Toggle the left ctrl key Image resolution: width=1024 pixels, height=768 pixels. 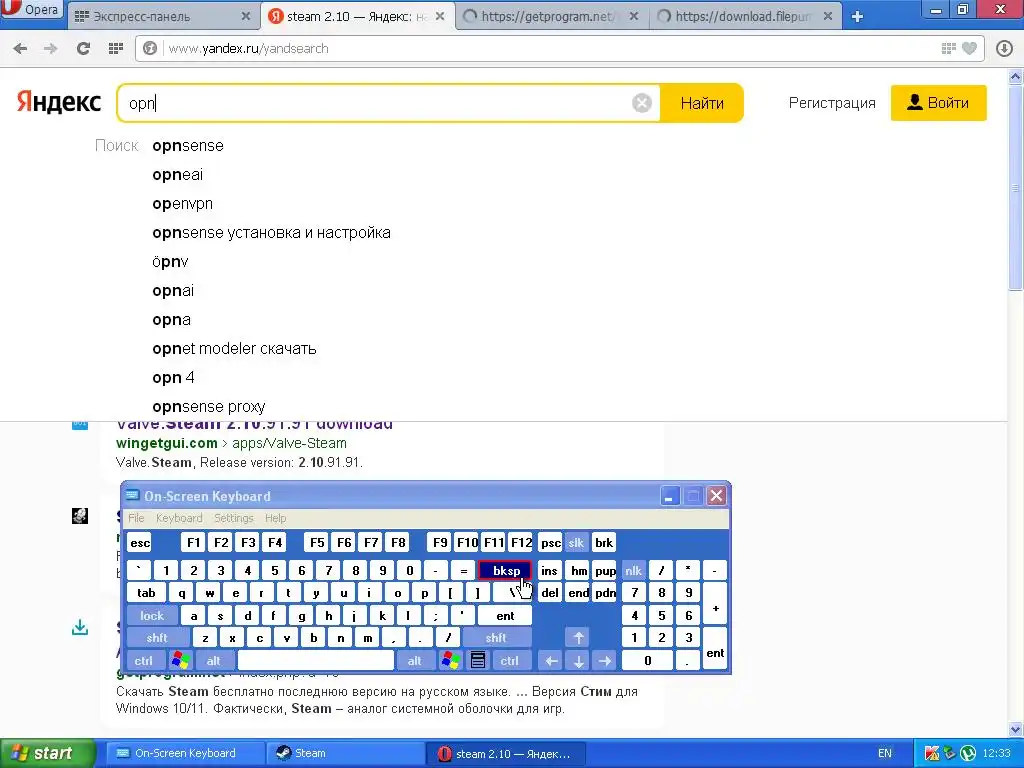[x=144, y=661]
